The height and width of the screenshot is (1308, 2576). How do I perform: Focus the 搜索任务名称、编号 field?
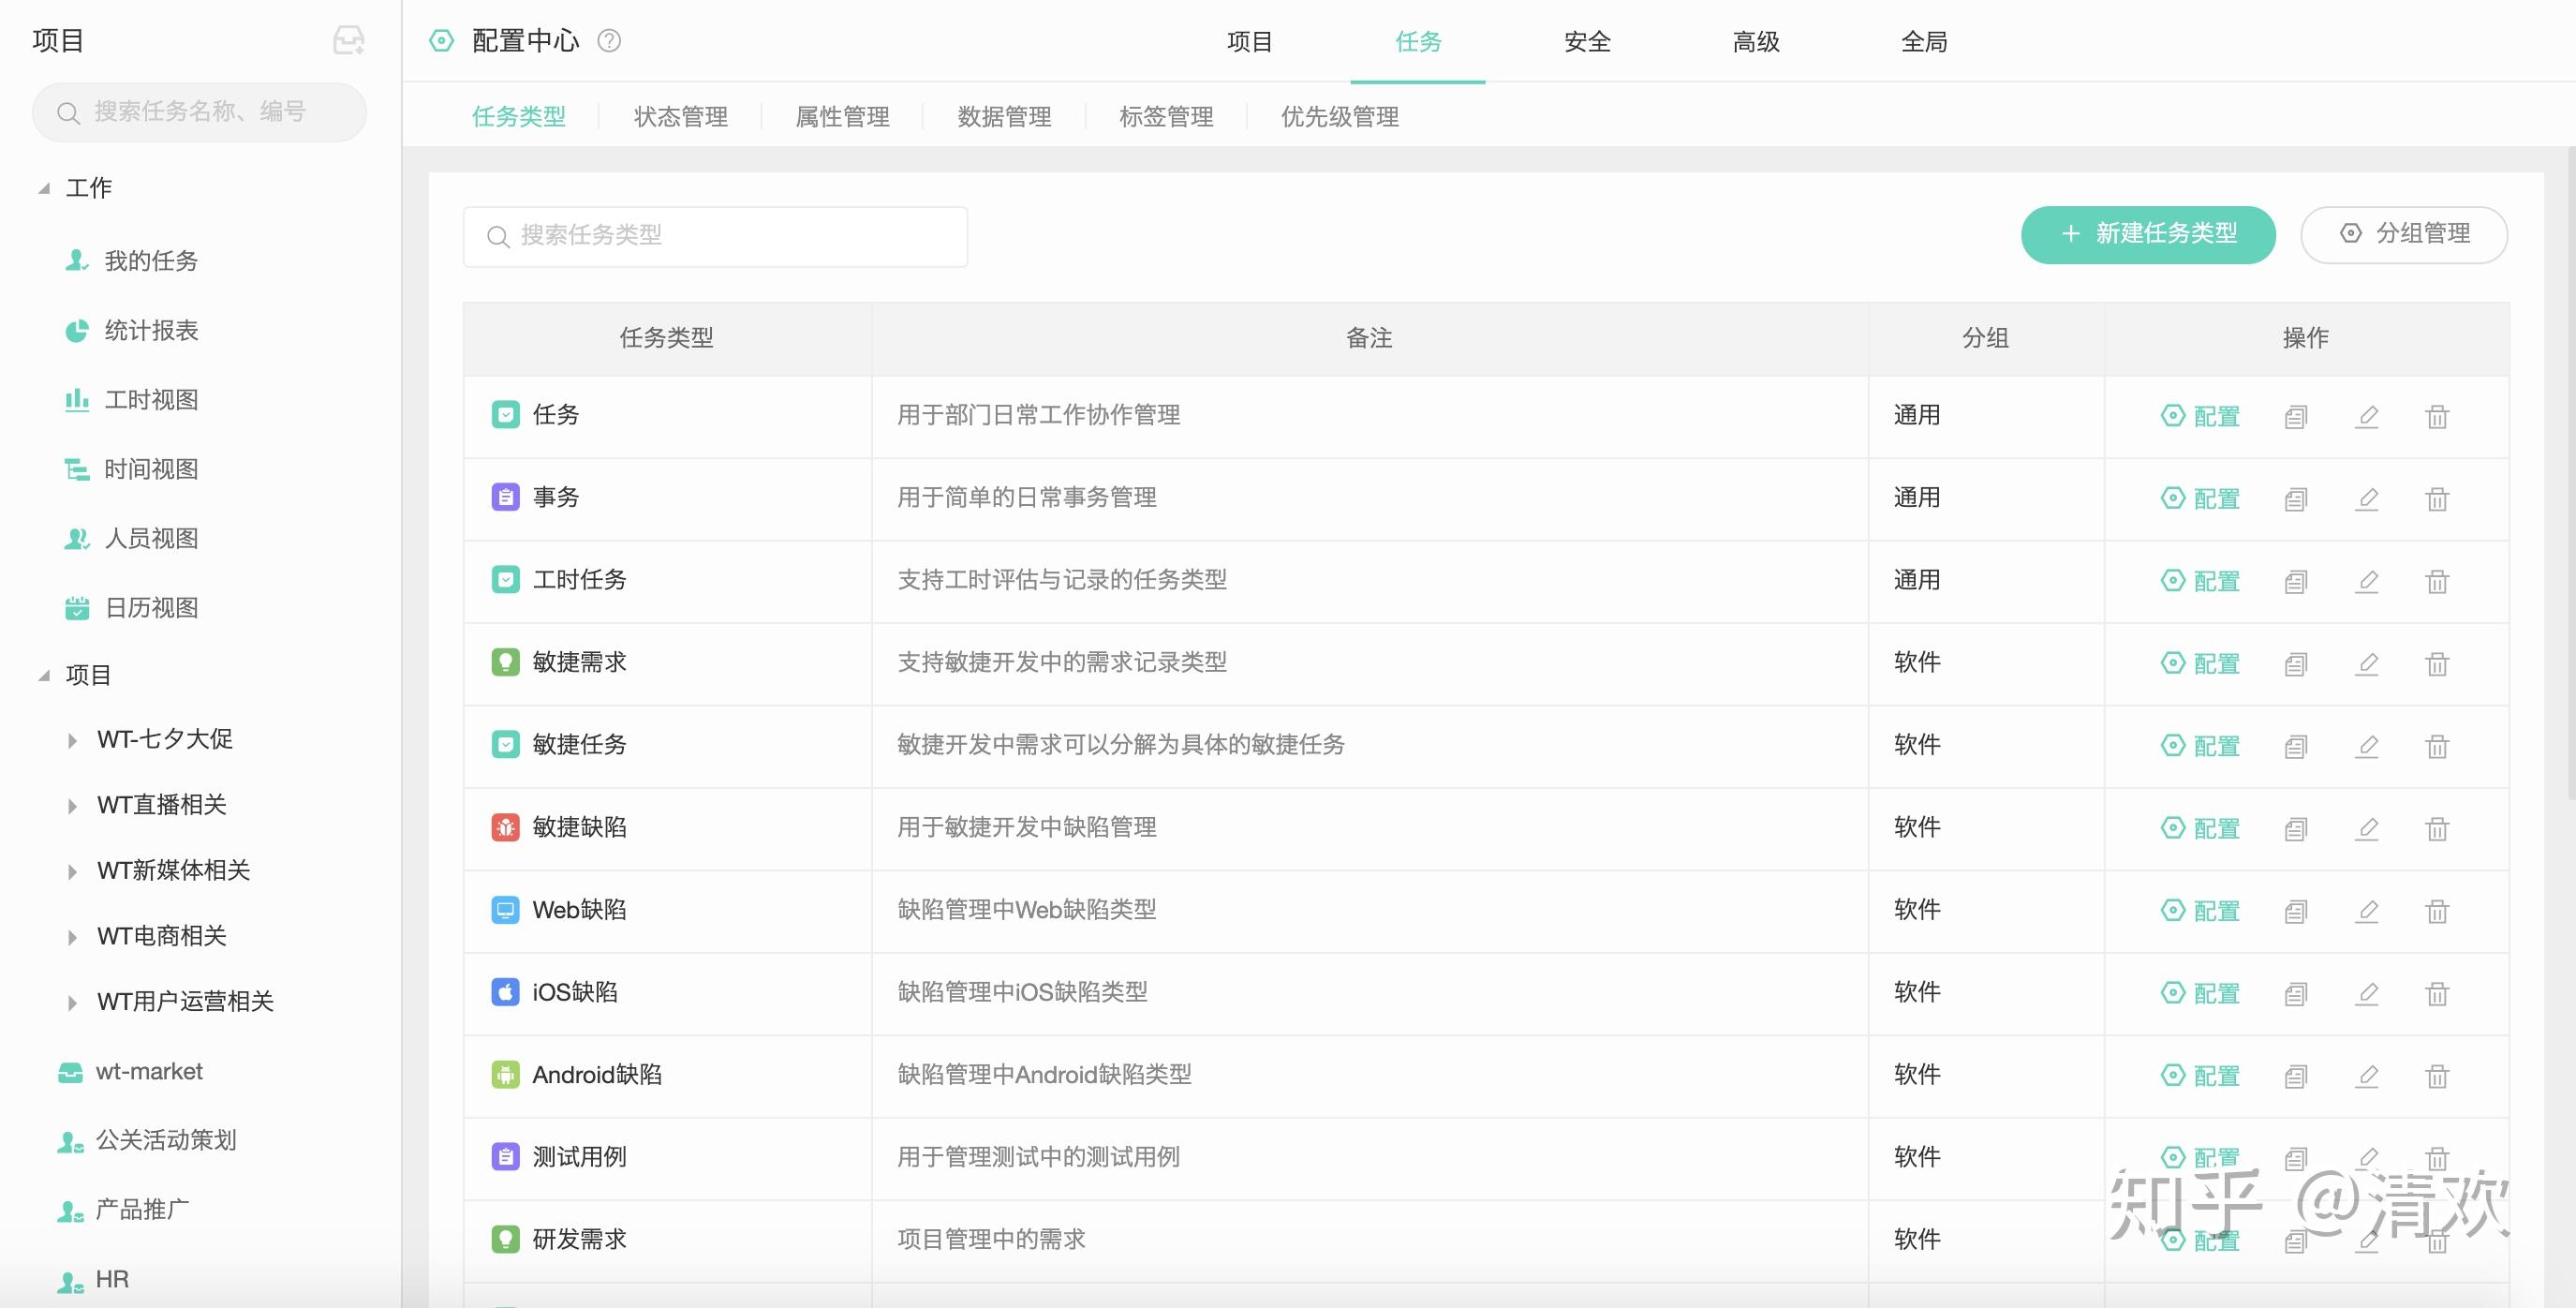point(199,112)
